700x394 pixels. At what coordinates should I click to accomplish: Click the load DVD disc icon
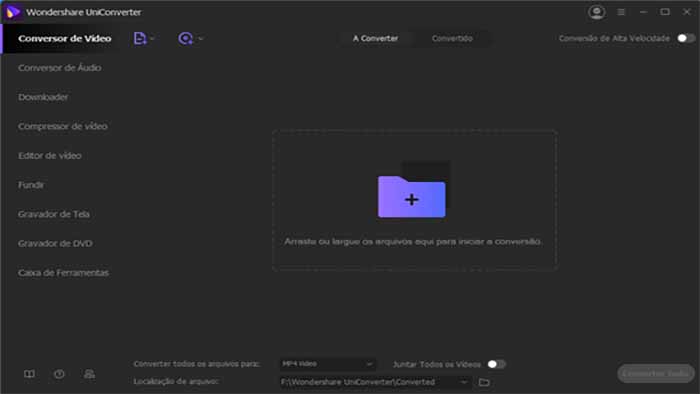point(185,39)
